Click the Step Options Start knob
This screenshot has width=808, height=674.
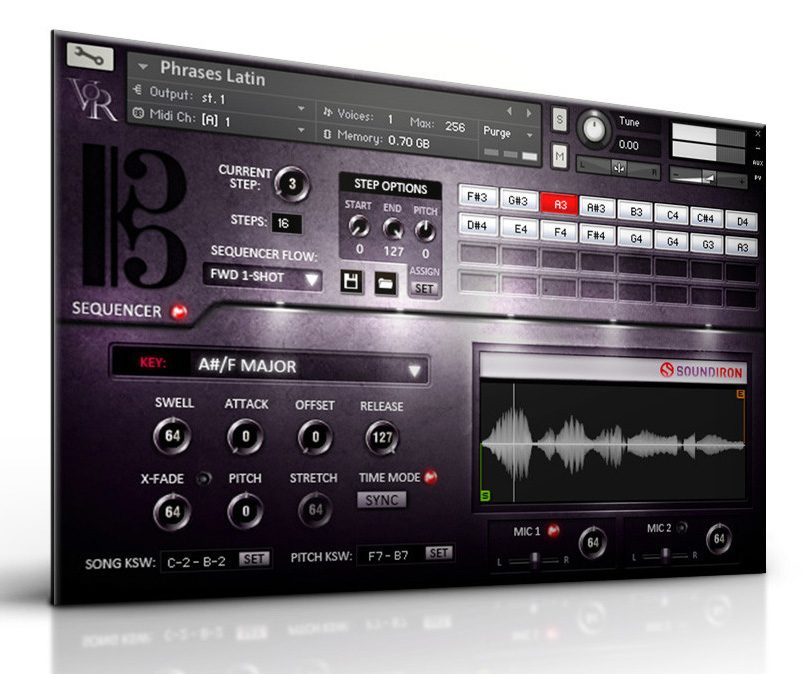click(359, 226)
